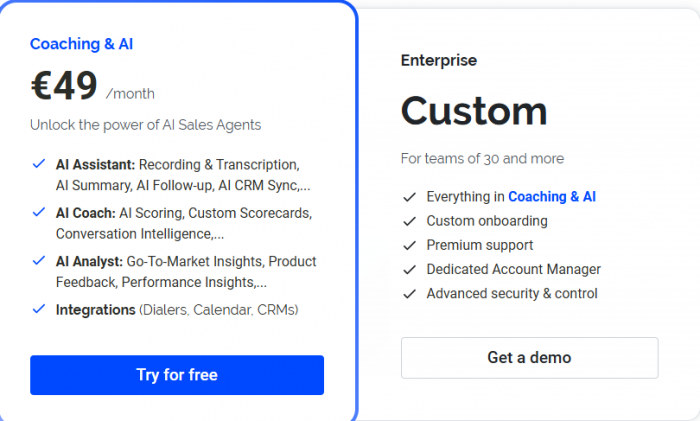
Task: Click the checkmark beside Custom onboarding
Action: [x=408, y=221]
